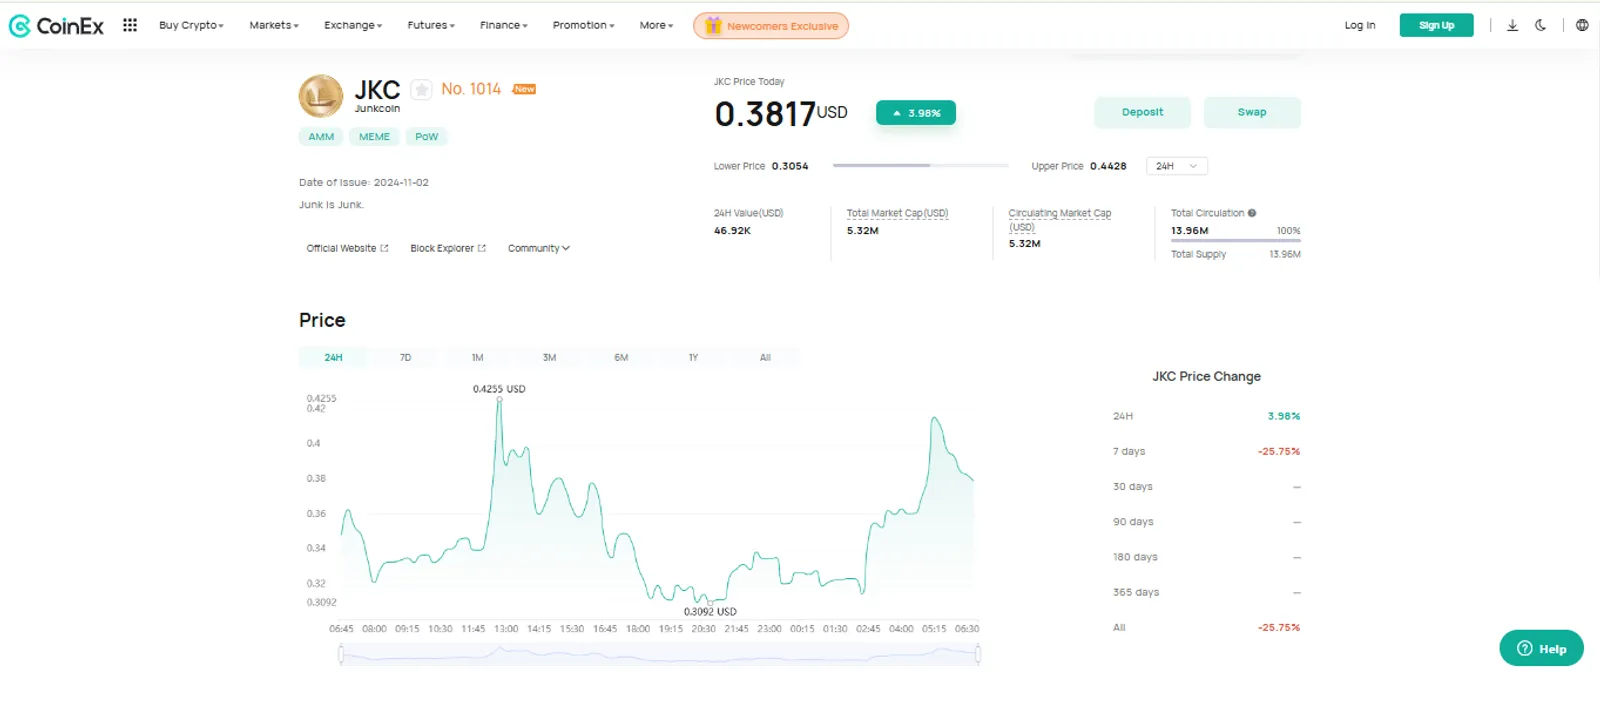Expand the Markets menu
The width and height of the screenshot is (1600, 709).
pos(274,25)
